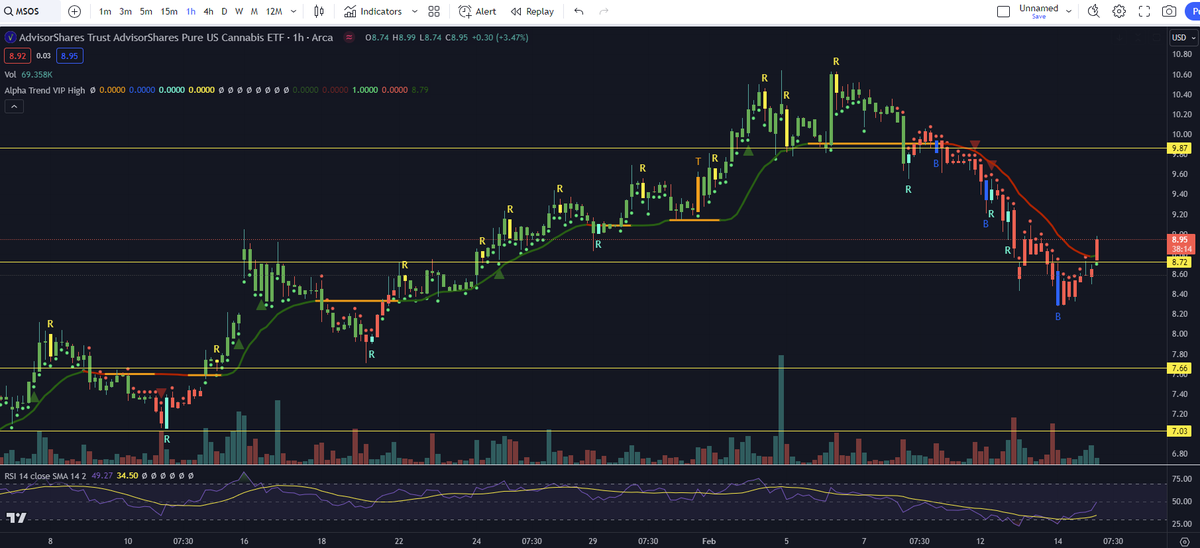This screenshot has width=1200, height=548.
Task: Switch to the weekly W timeframe
Action: click(x=238, y=11)
